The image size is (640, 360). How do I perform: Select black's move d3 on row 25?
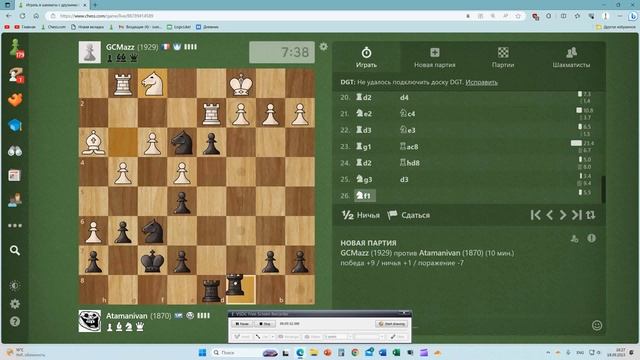[404, 180]
